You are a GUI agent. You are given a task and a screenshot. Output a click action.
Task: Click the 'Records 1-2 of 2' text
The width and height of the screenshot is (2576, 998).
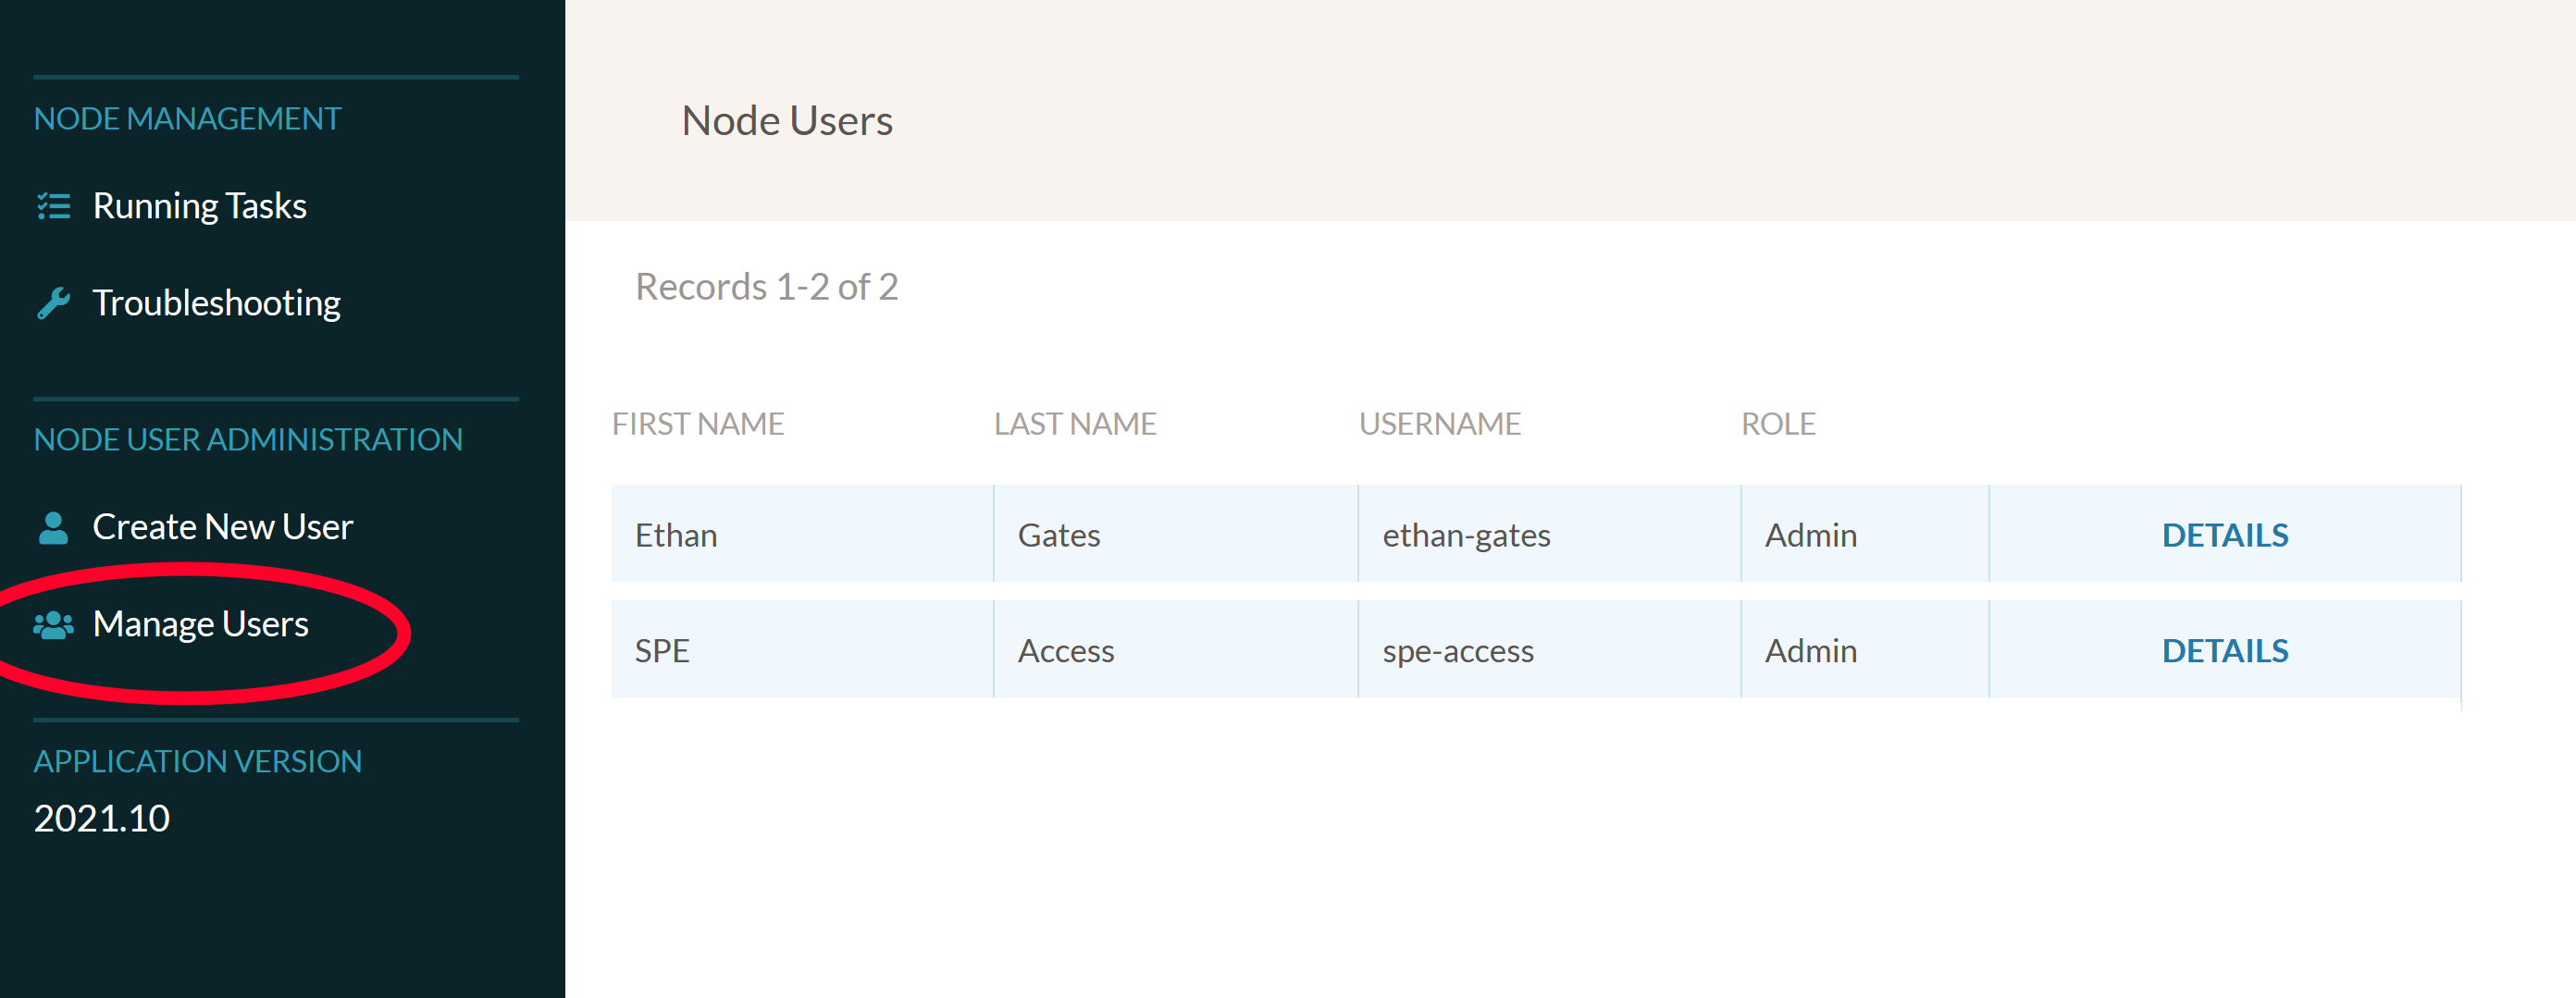point(767,287)
